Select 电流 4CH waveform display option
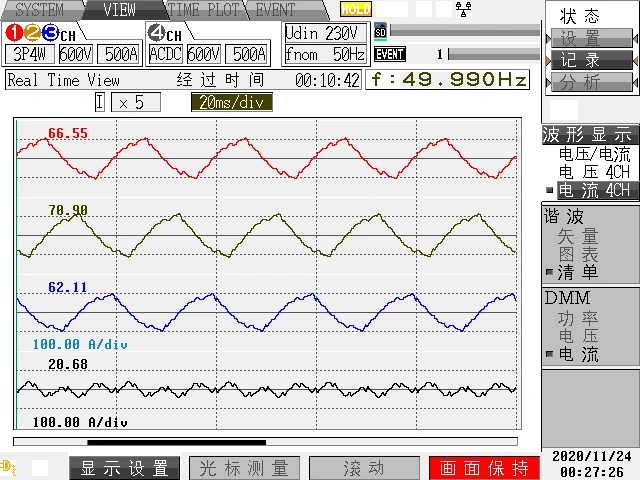 tap(593, 190)
